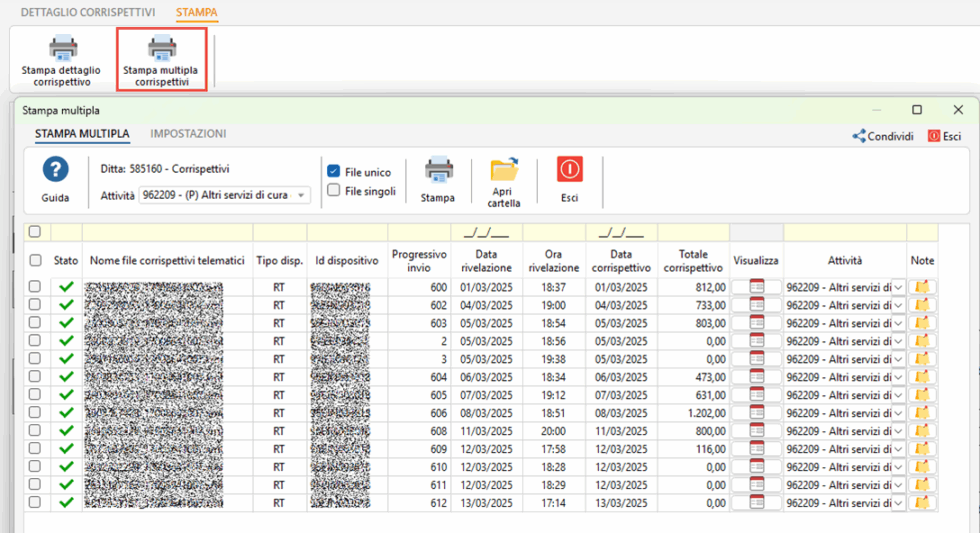Viewport: 980px width, 533px height.
Task: Uncheck the File unico checkbox
Action: (334, 171)
